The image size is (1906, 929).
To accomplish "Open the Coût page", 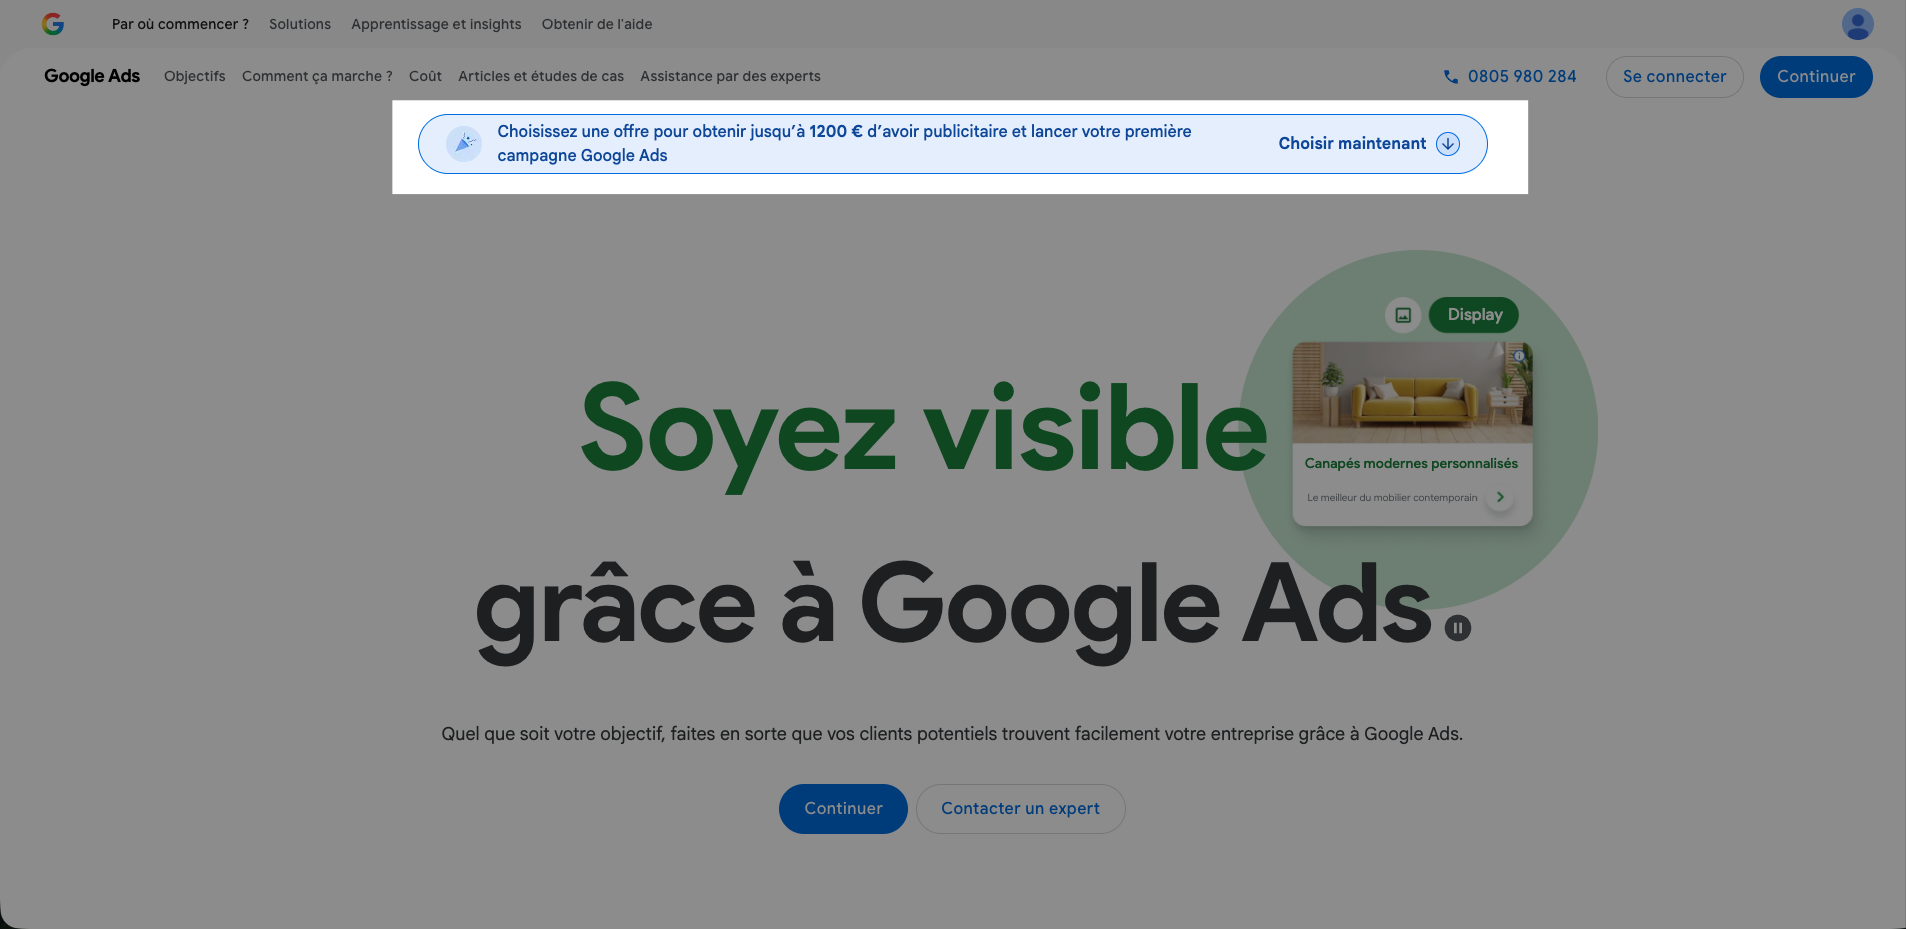I will (425, 76).
